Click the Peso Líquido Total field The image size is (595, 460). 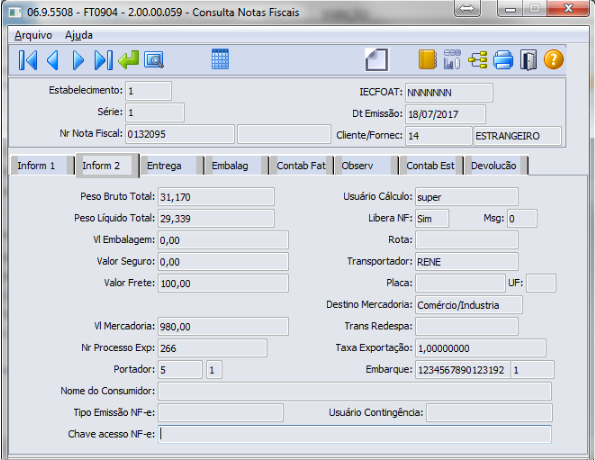pyautogui.click(x=216, y=219)
